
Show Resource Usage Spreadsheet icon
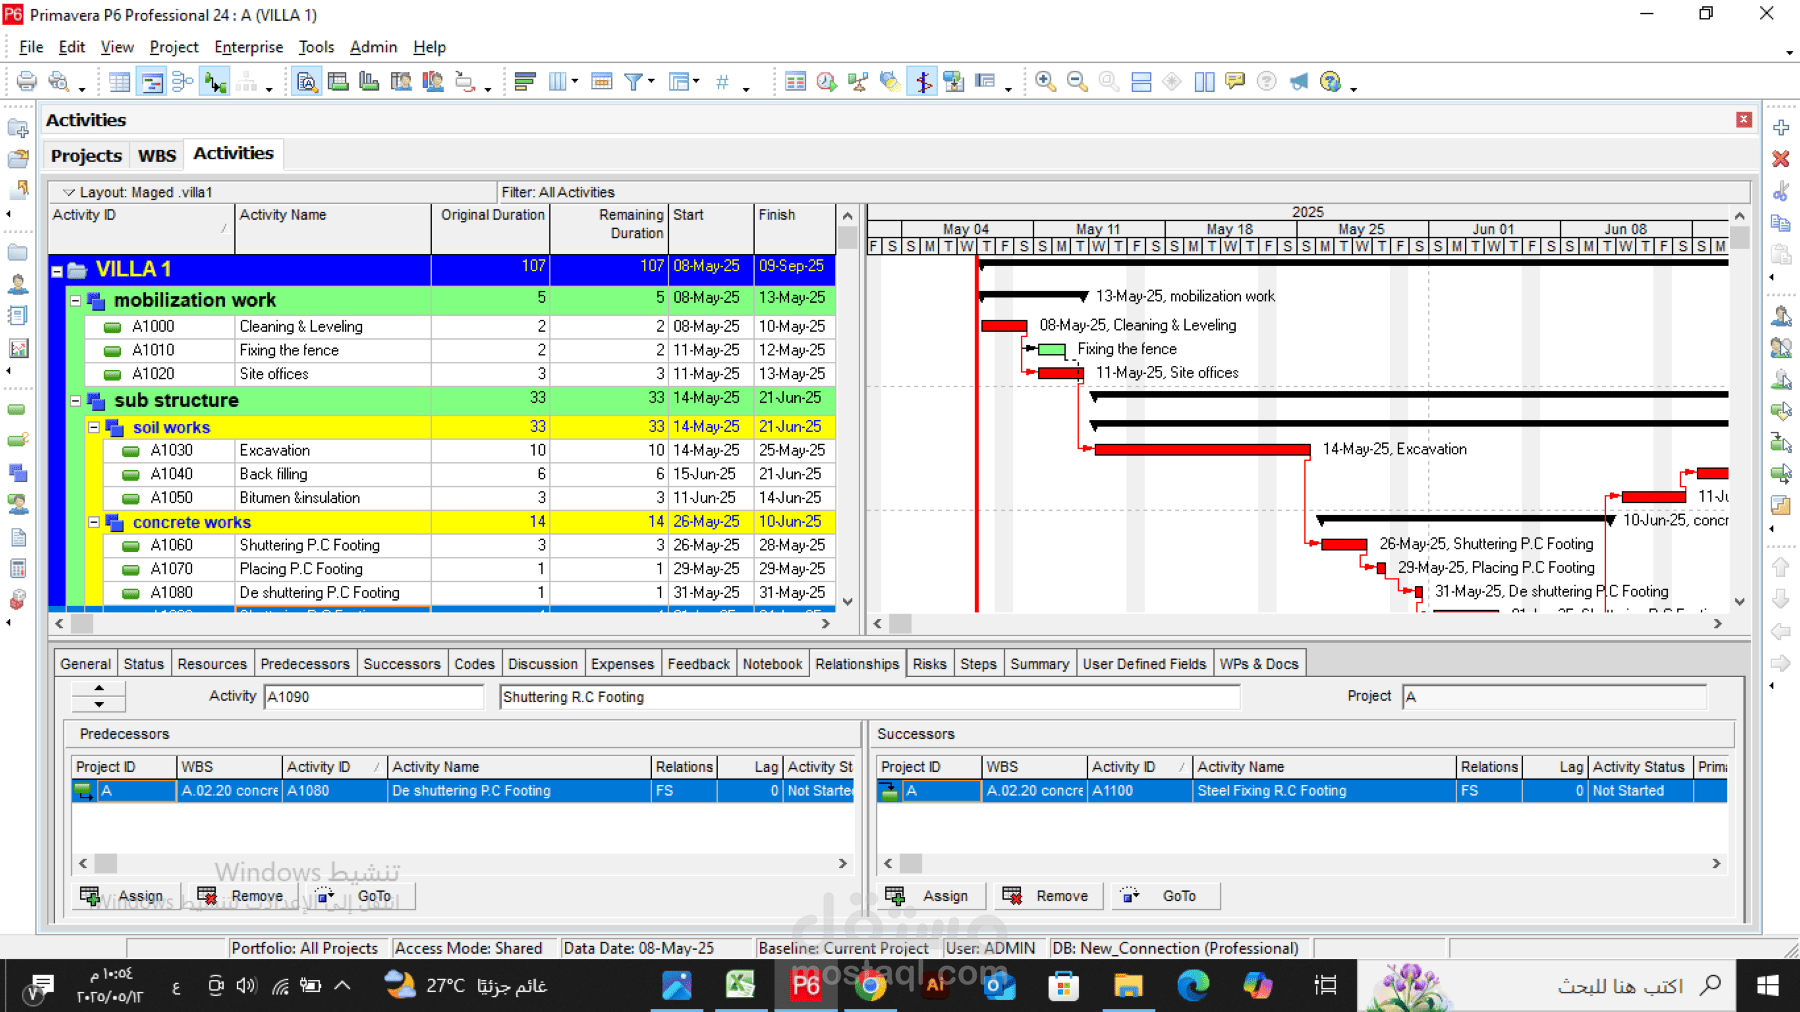tap(401, 81)
